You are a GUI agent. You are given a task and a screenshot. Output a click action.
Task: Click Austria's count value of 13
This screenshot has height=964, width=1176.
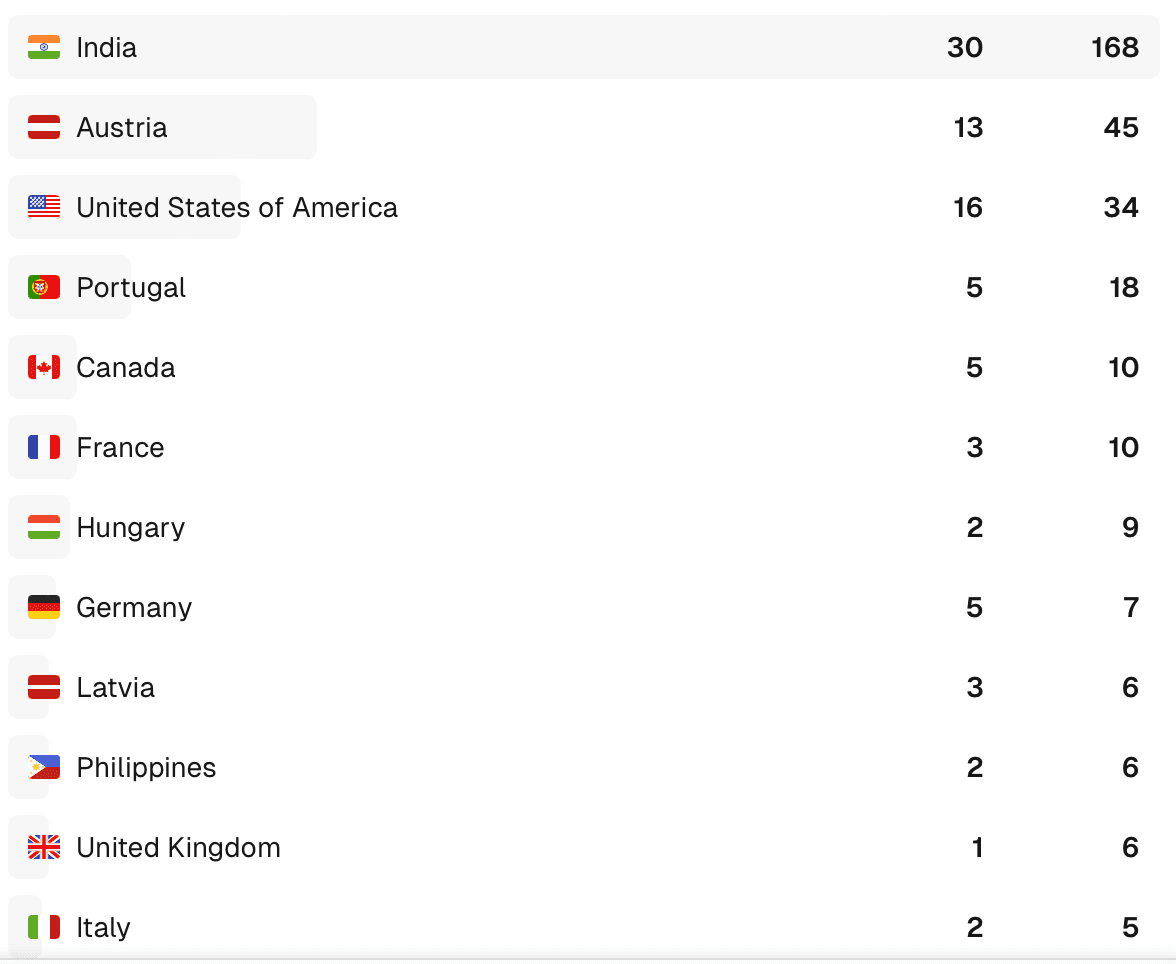(x=968, y=127)
